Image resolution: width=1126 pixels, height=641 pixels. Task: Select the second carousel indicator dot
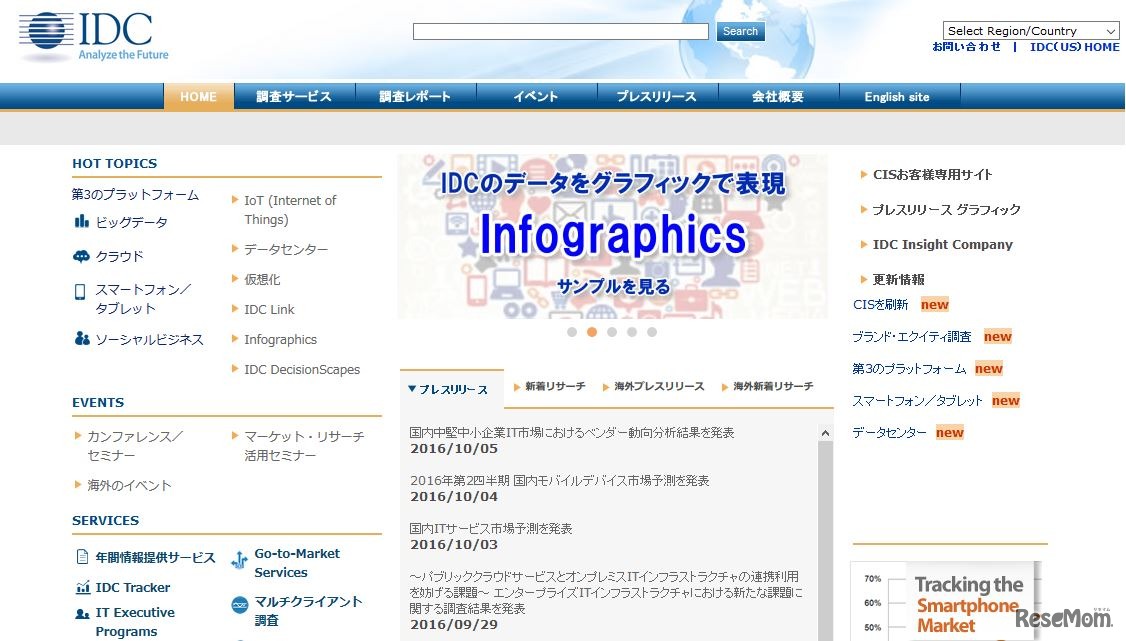point(592,331)
